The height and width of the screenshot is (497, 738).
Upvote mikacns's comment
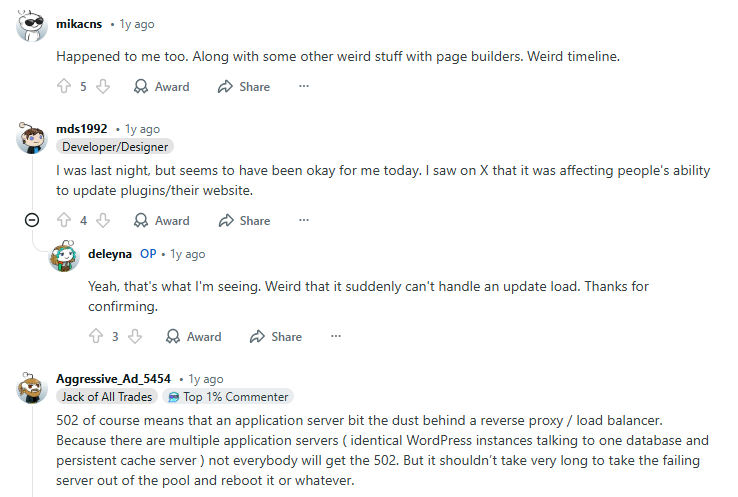(x=65, y=87)
